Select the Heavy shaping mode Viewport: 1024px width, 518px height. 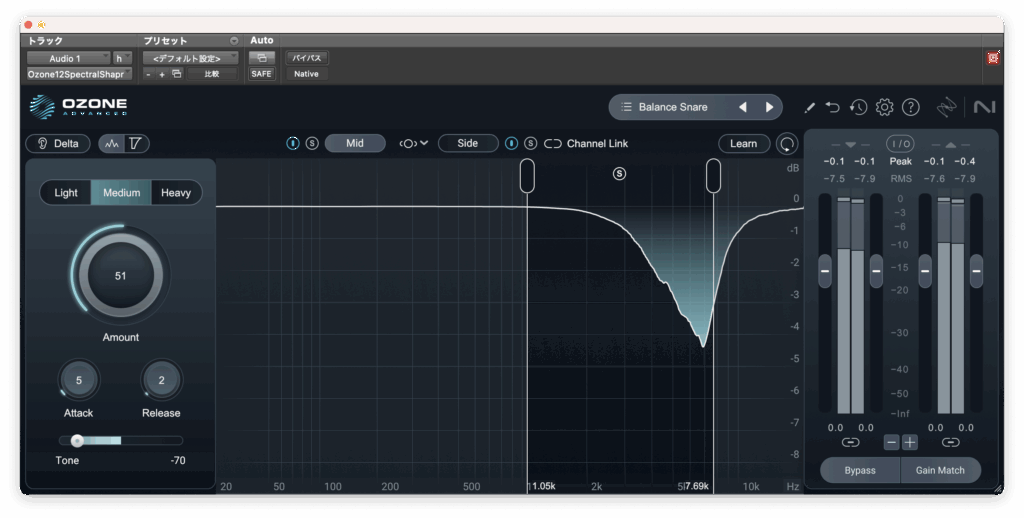pyautogui.click(x=176, y=193)
